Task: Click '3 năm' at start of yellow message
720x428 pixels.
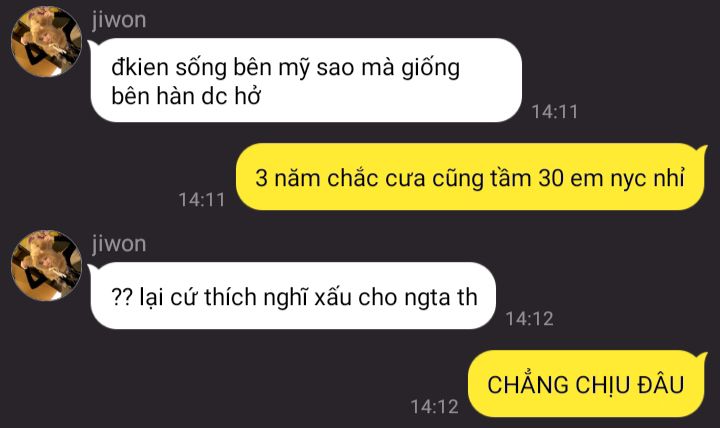Action: 287,178
